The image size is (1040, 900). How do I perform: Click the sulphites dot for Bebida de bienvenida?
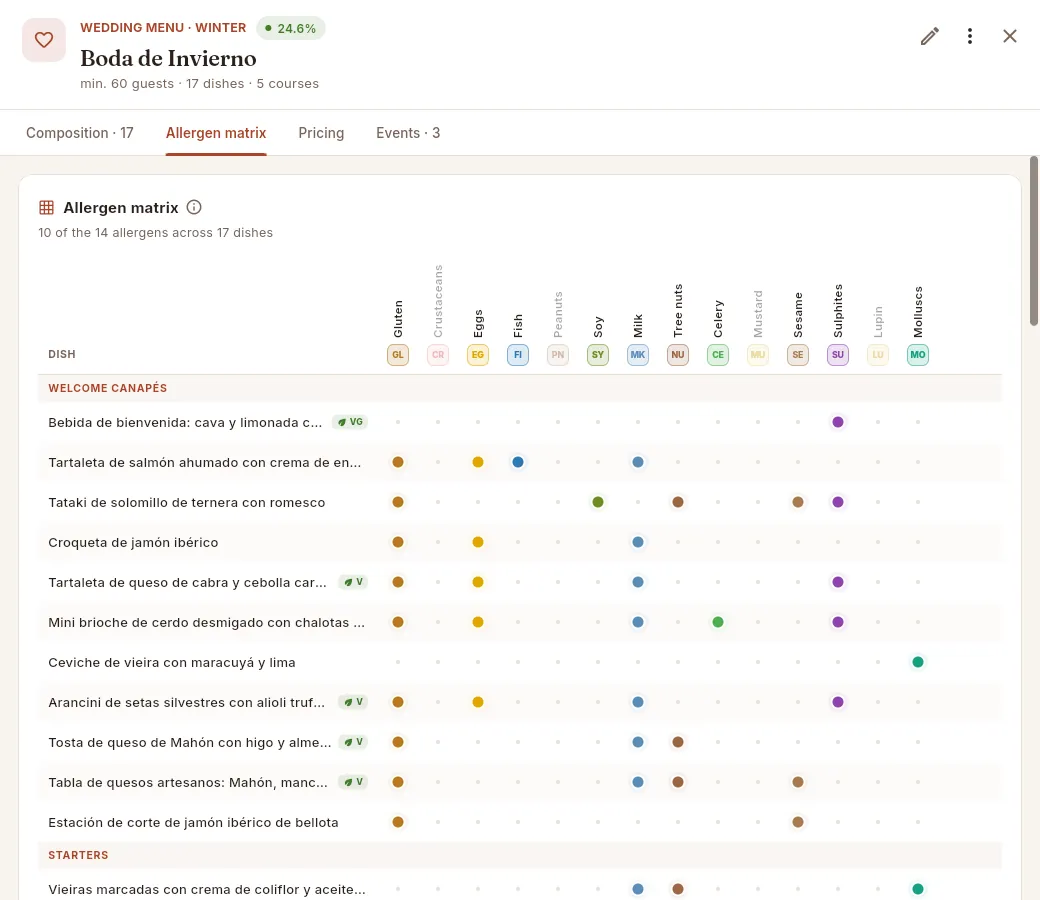[x=838, y=422]
